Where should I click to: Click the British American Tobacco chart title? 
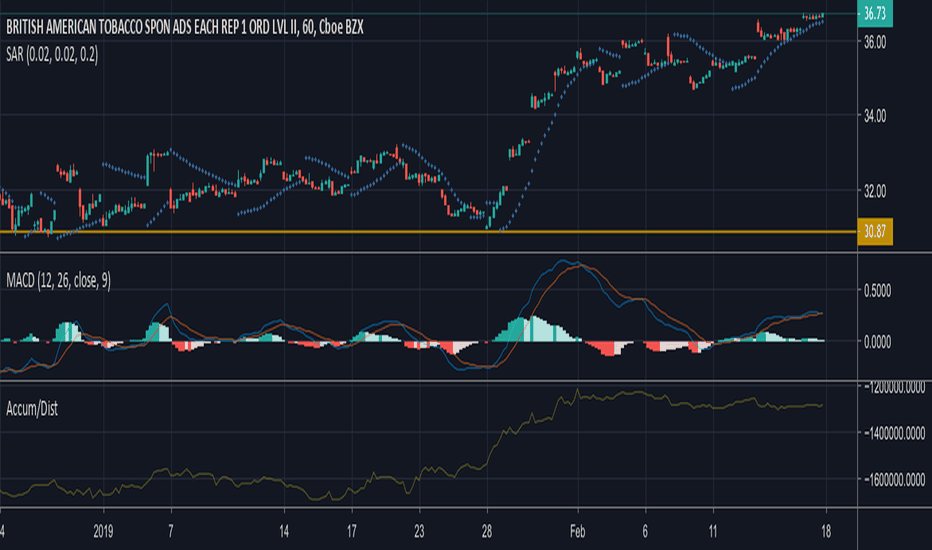[x=184, y=27]
